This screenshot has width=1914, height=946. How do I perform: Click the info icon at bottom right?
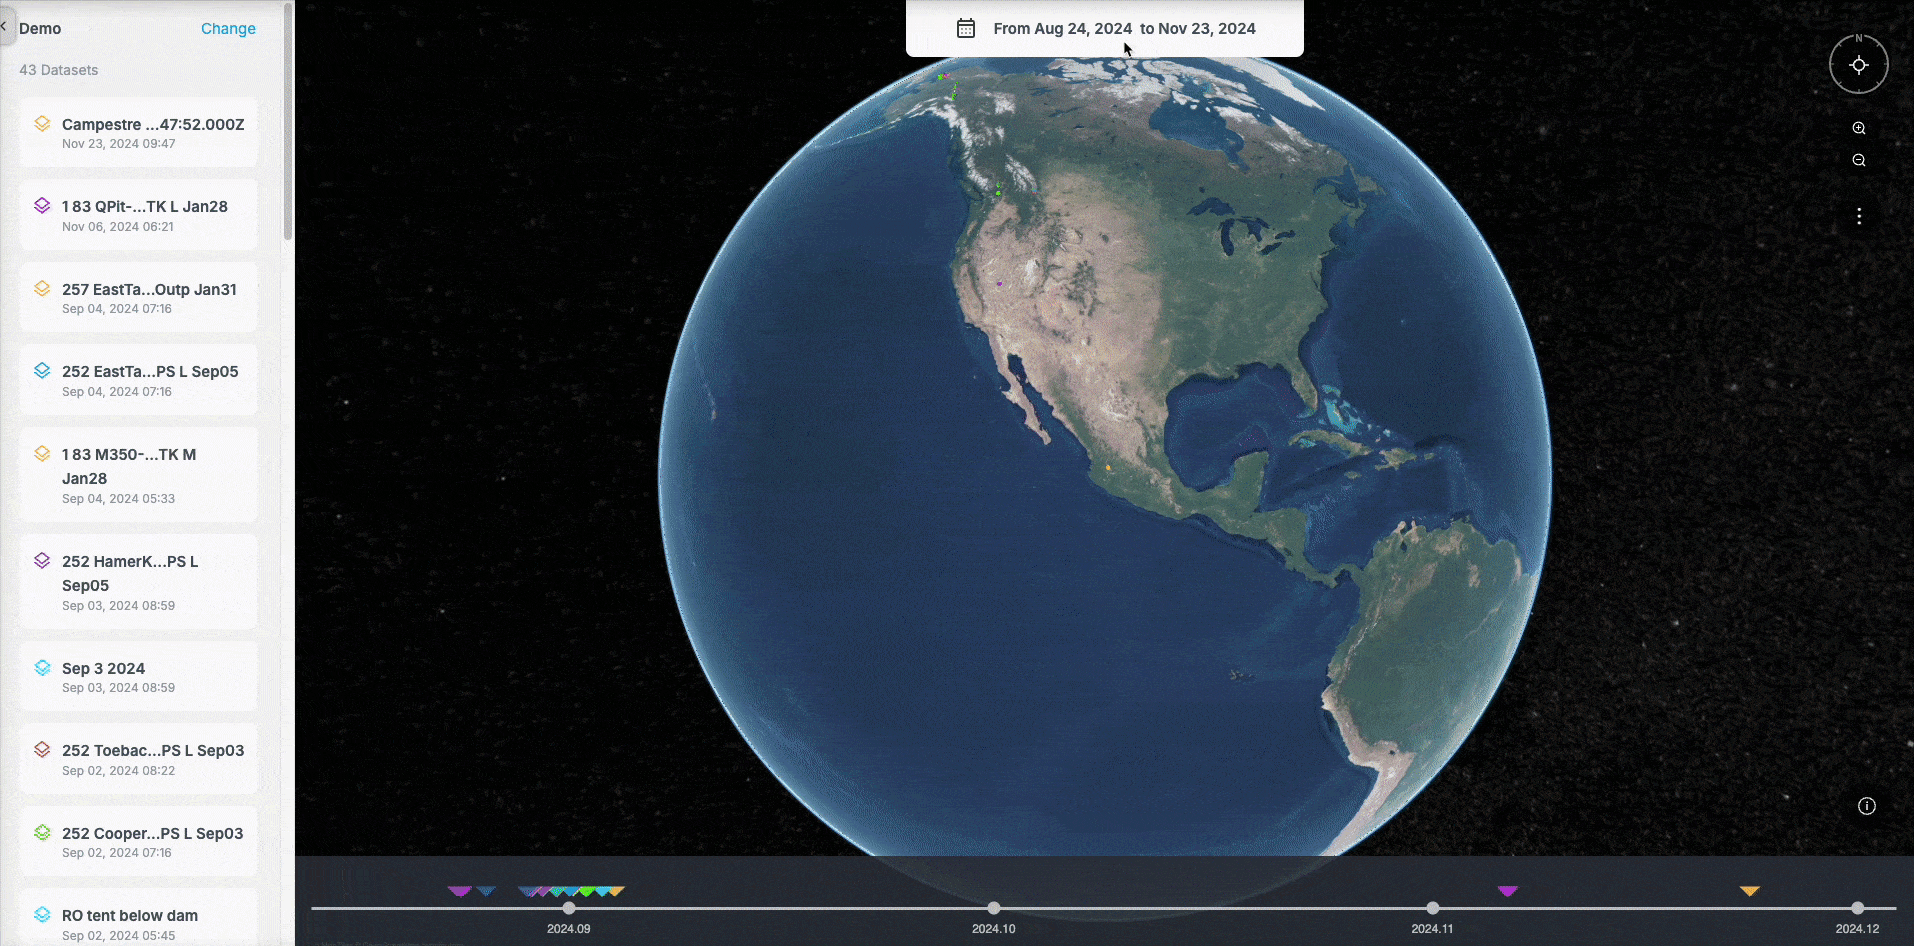pyautogui.click(x=1866, y=806)
